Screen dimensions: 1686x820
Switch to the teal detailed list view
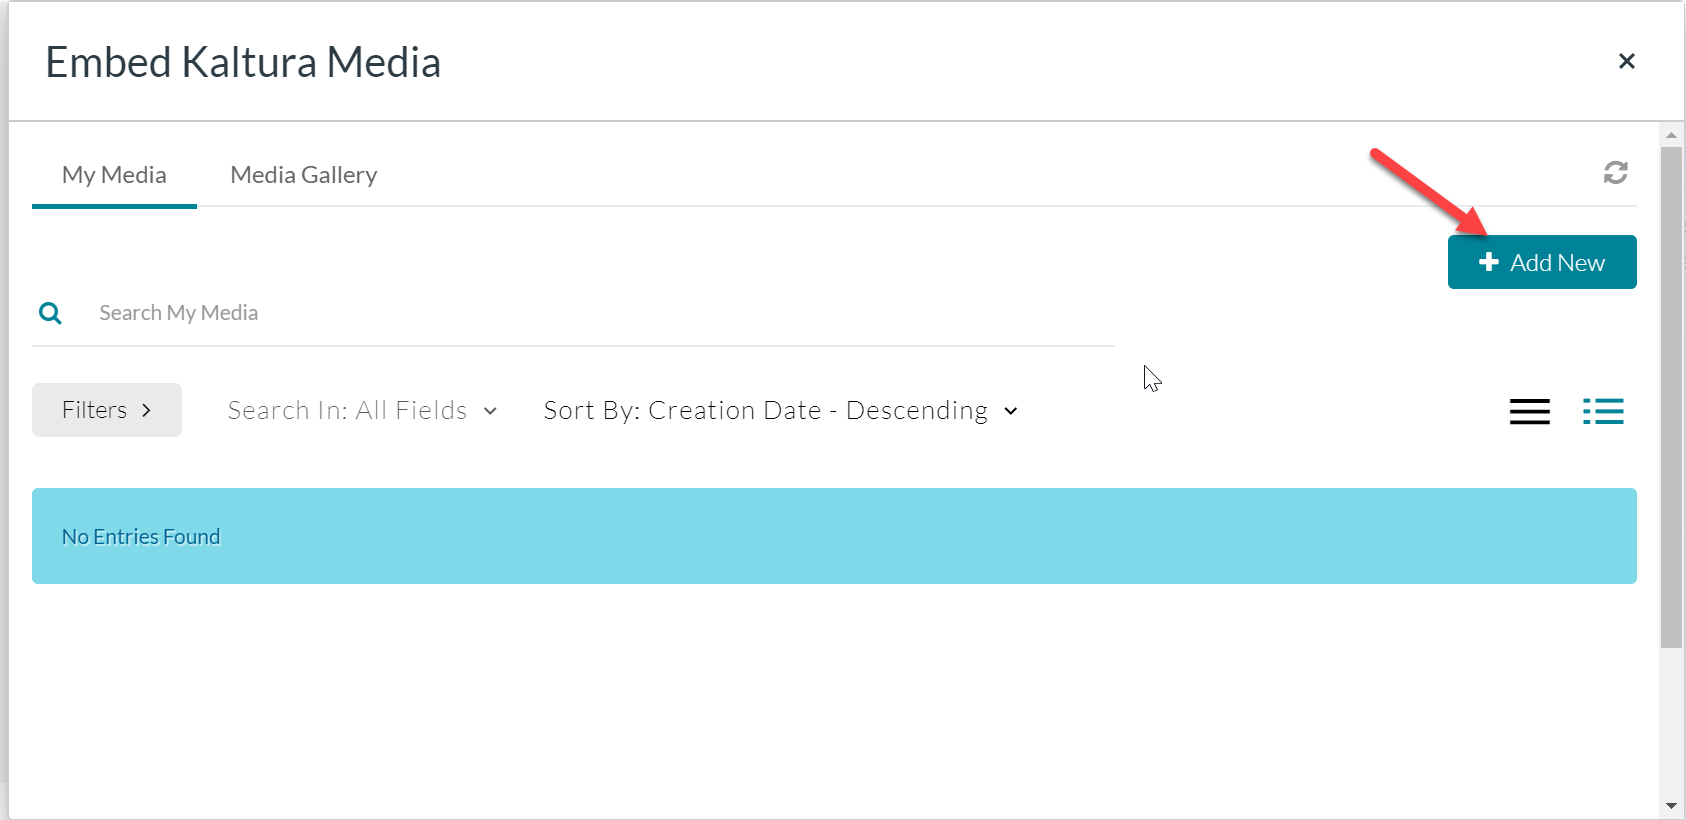click(x=1603, y=411)
